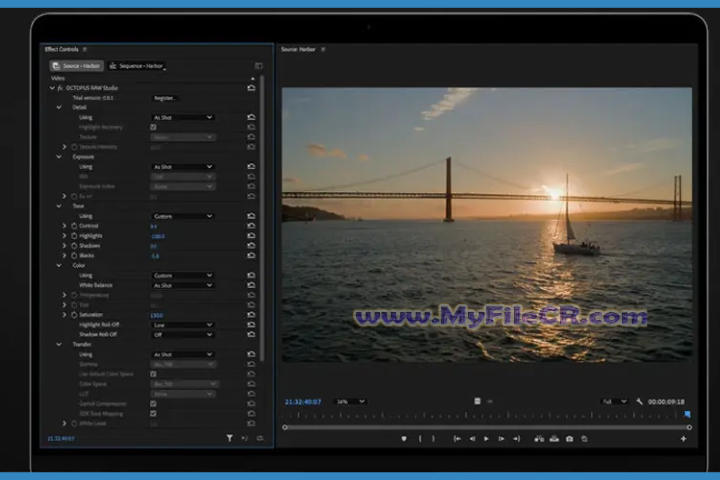Reset the Highlights parameter
720x480 pixels.
tap(251, 236)
